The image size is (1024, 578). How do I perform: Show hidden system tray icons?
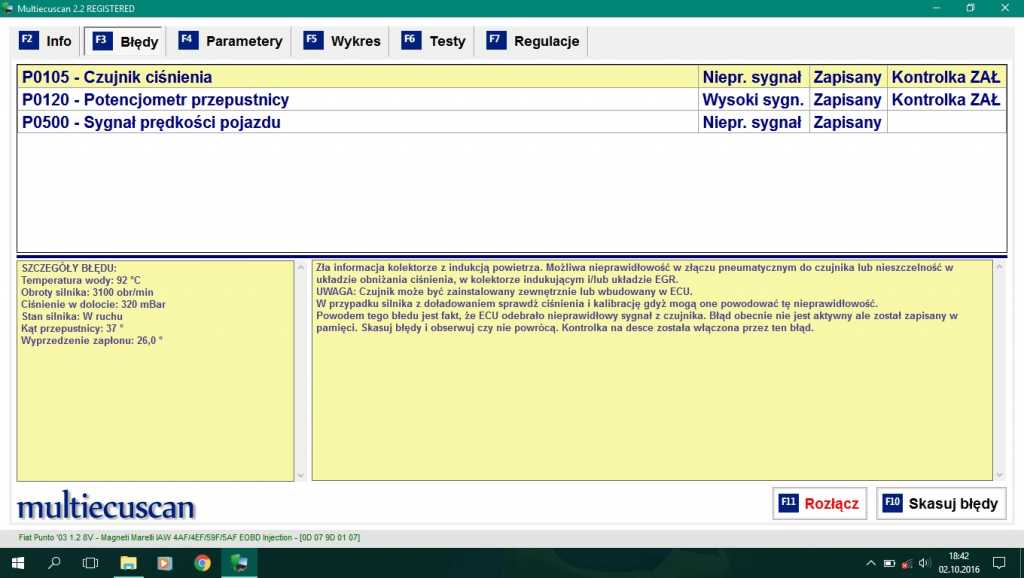tap(870, 563)
